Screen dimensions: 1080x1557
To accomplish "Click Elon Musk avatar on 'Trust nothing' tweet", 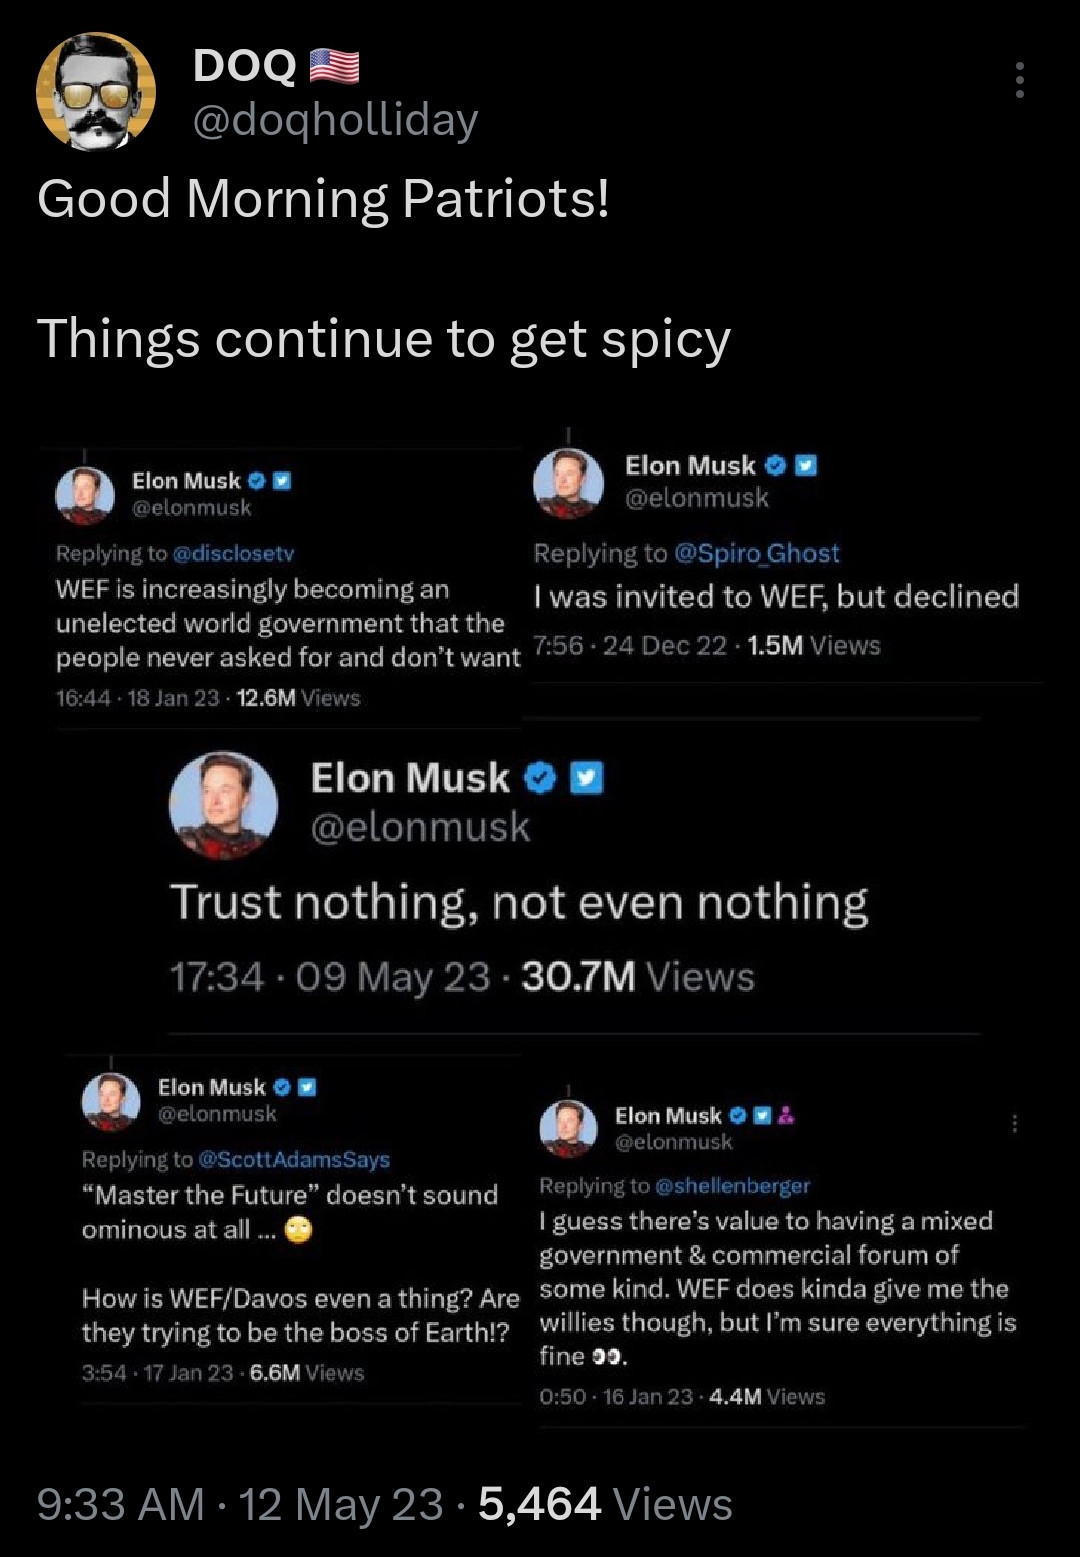I will [223, 805].
